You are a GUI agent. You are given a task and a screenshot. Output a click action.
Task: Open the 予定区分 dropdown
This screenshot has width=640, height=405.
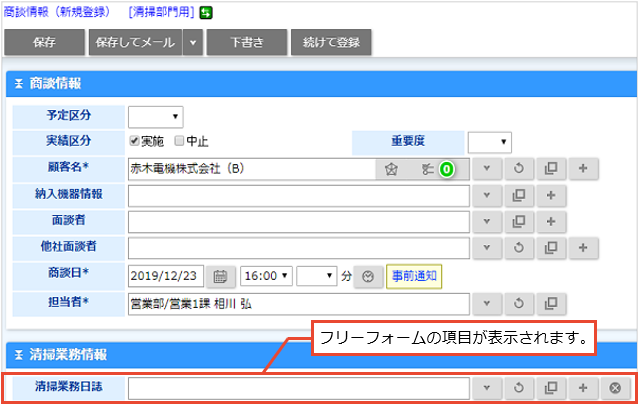pyautogui.click(x=156, y=117)
